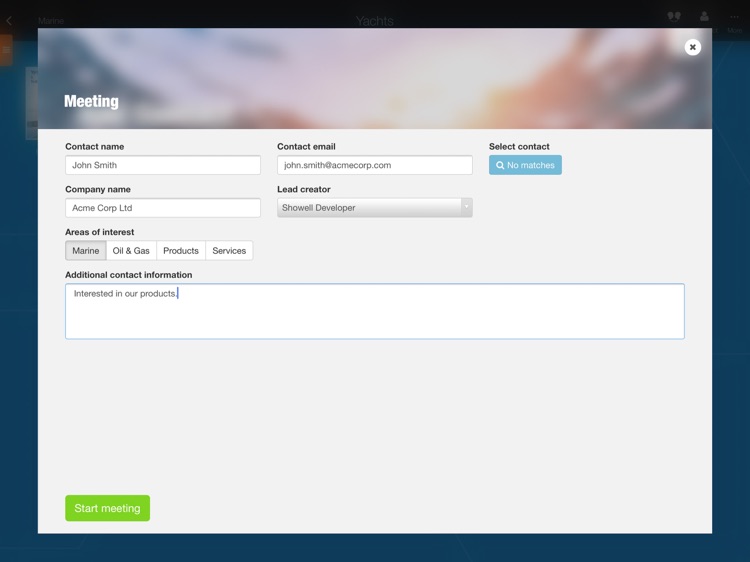Click the Contact email field
Viewport: 750px width, 562px height.
(x=375, y=165)
